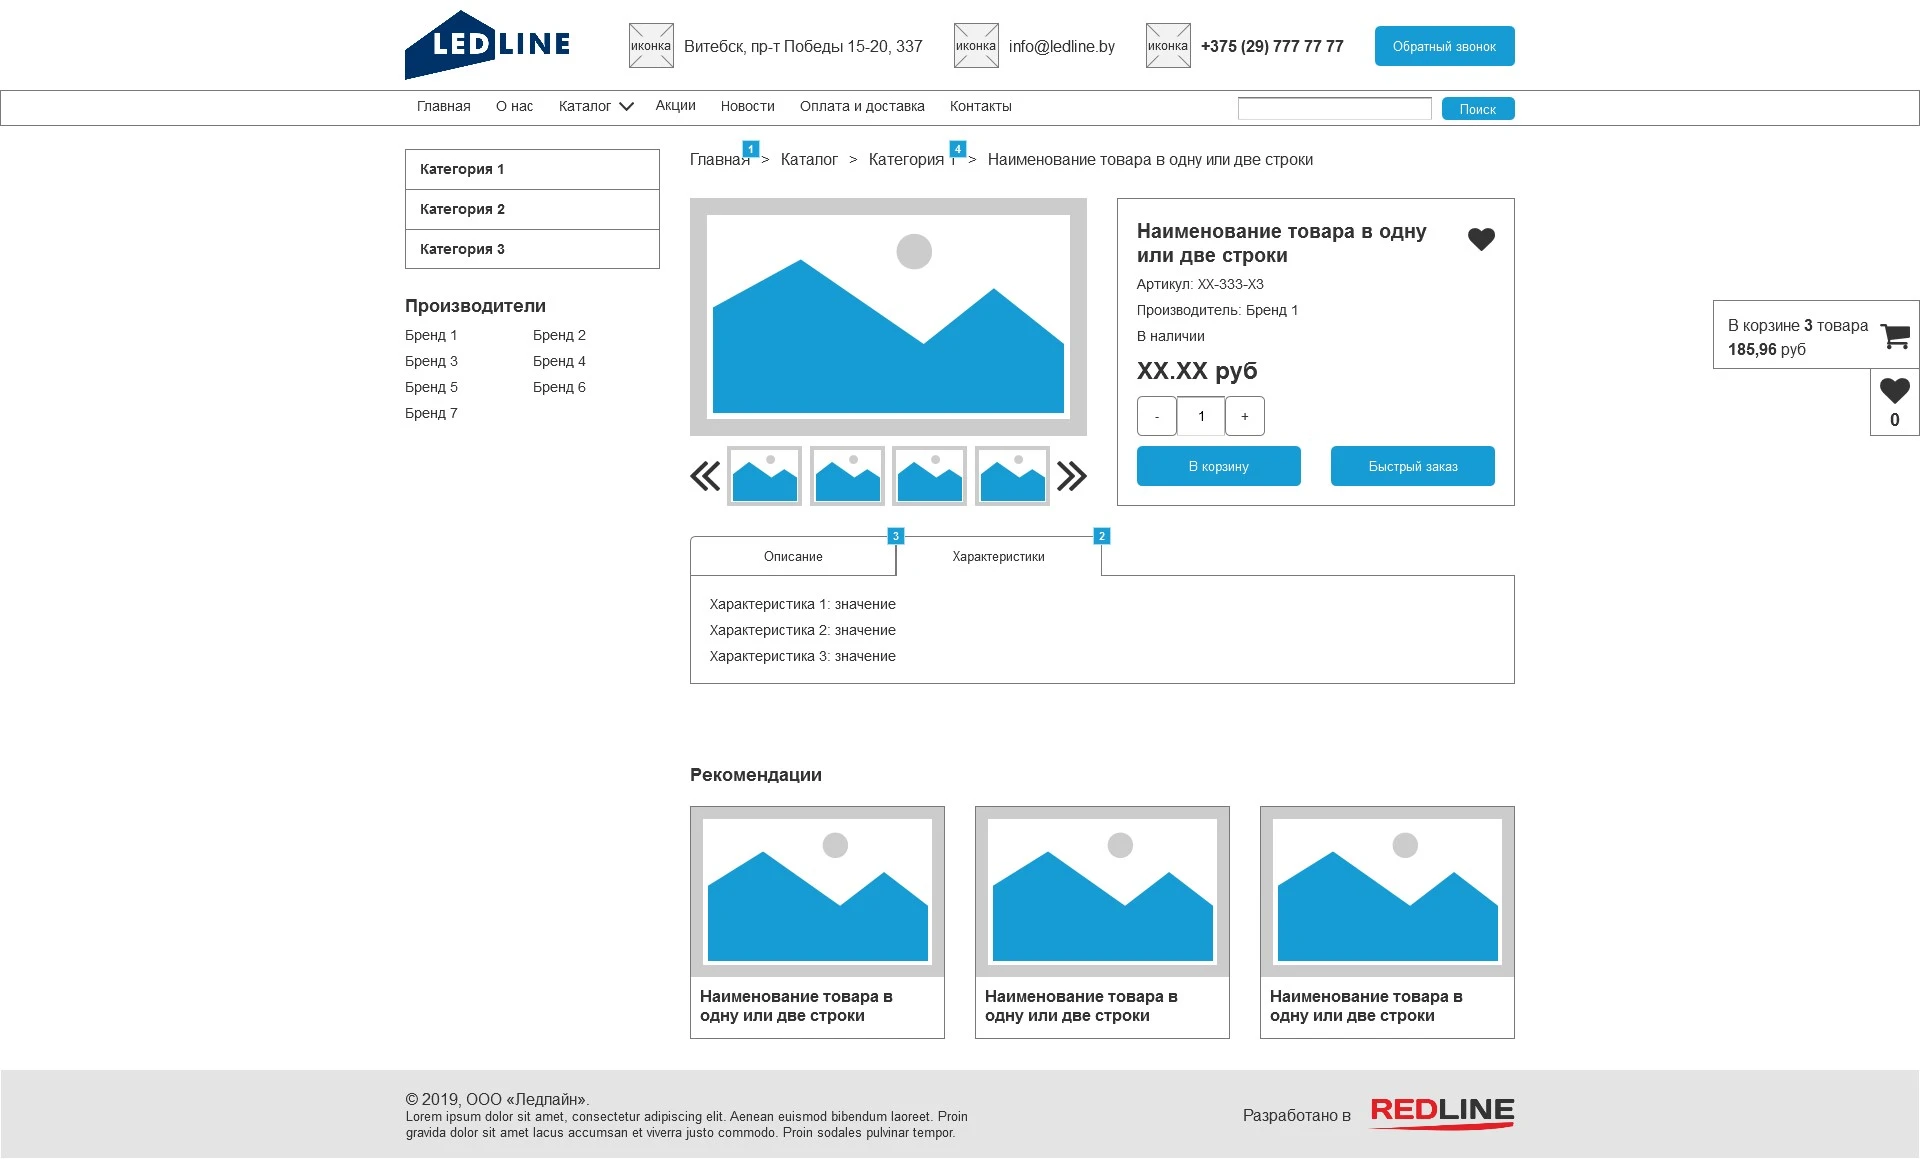The height and width of the screenshot is (1159, 1920).
Task: Click the phone icon before +375 number
Action: click(1168, 46)
